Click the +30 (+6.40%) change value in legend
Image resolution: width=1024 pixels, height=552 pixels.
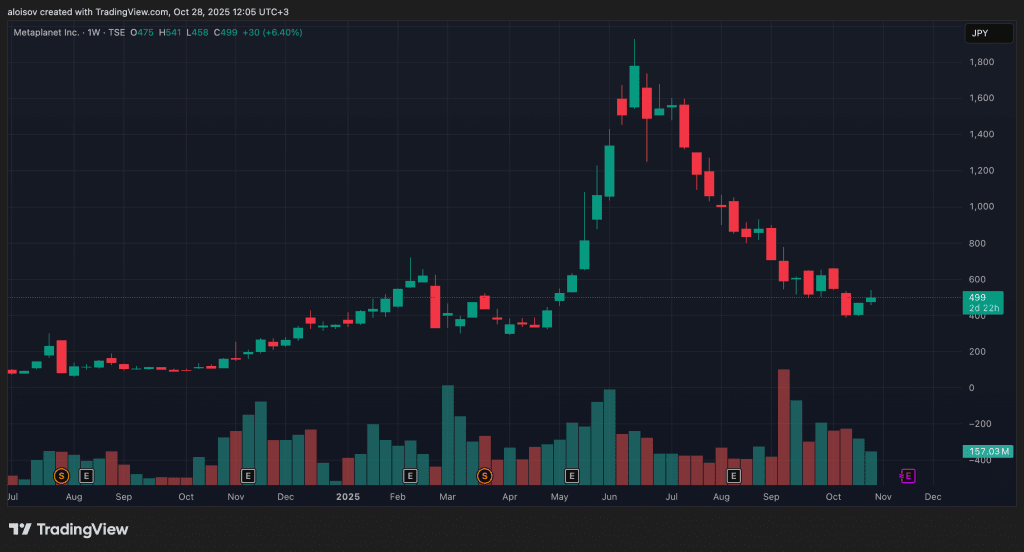272,32
